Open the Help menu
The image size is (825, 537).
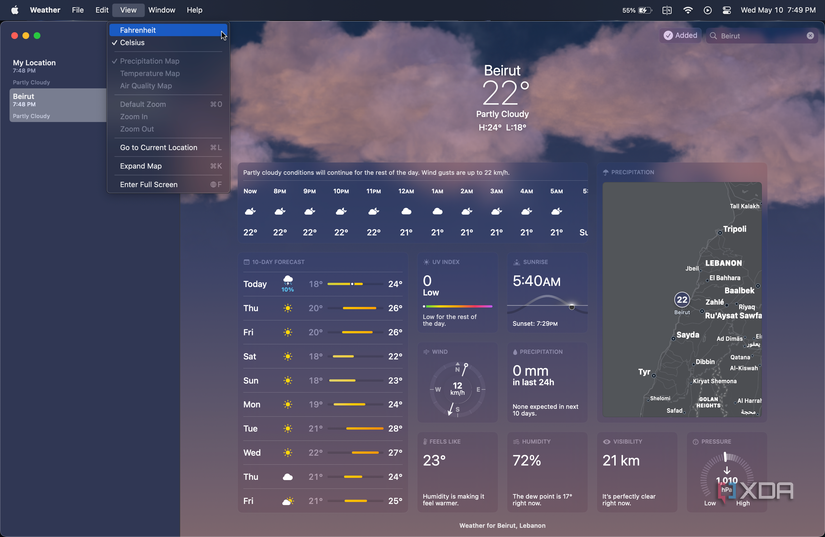tap(194, 10)
